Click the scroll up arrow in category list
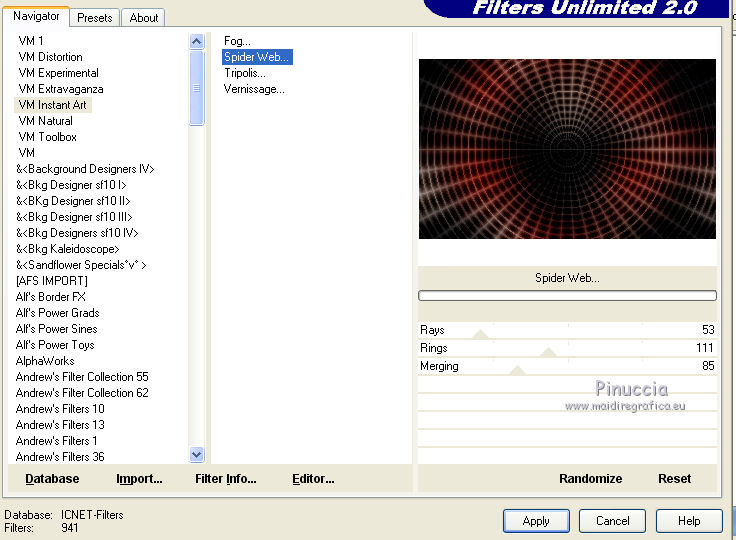The width and height of the screenshot is (736, 540). click(x=197, y=42)
